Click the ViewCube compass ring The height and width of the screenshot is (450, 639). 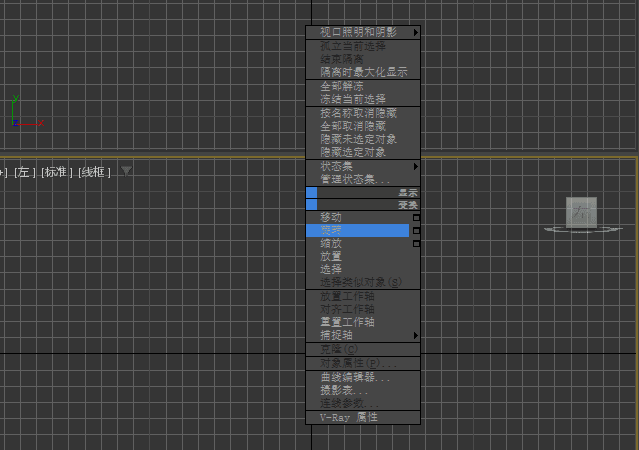click(x=584, y=229)
